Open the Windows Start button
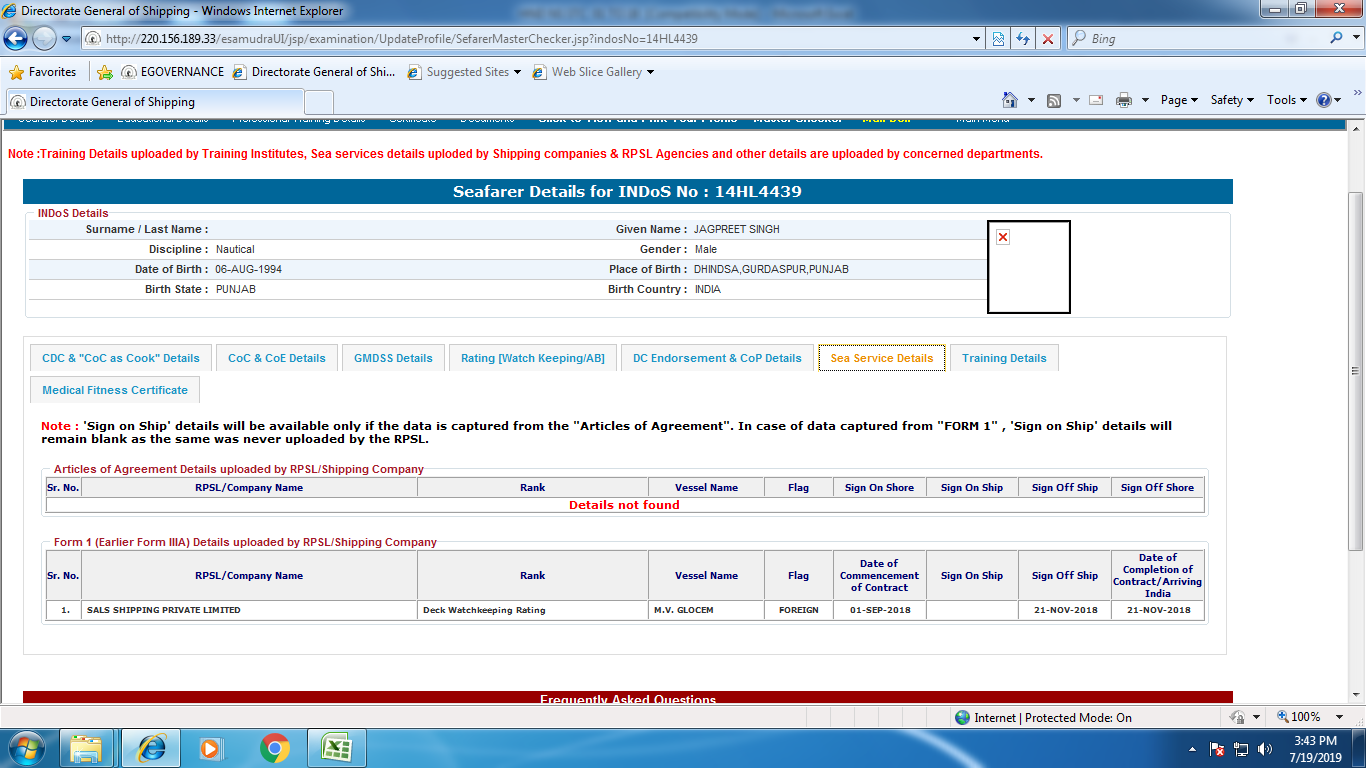Viewport: 1366px width, 768px height. (x=27, y=748)
